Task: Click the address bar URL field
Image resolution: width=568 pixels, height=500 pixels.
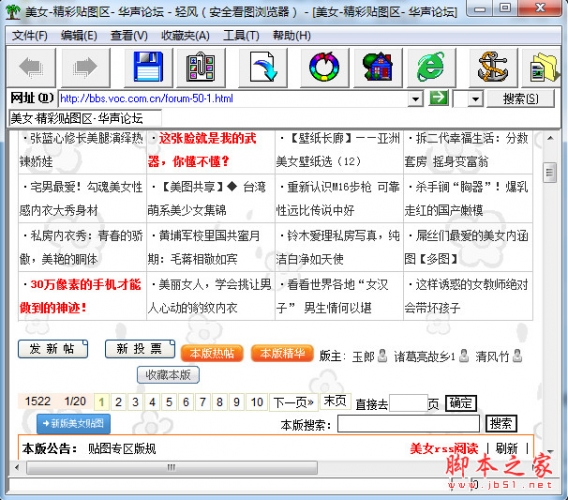Action: [233, 99]
